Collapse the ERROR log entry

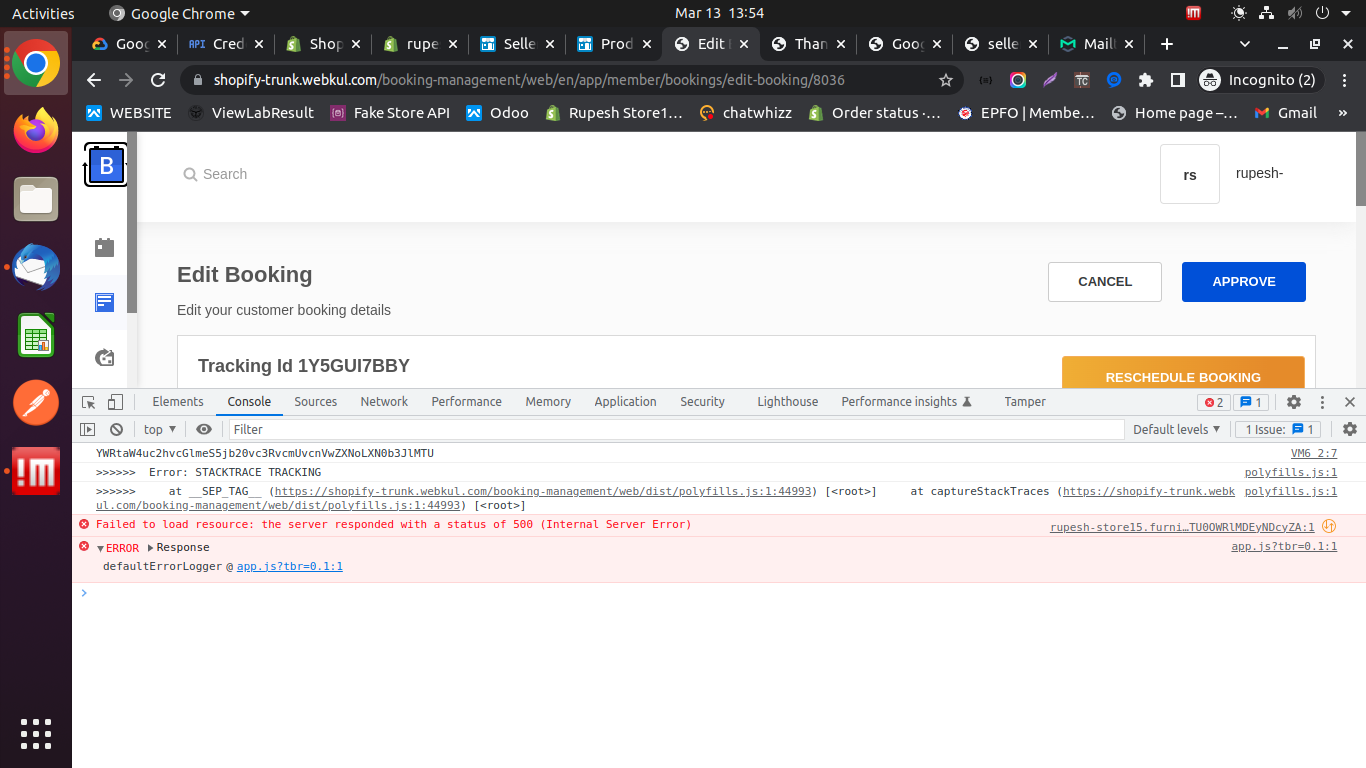pos(100,548)
